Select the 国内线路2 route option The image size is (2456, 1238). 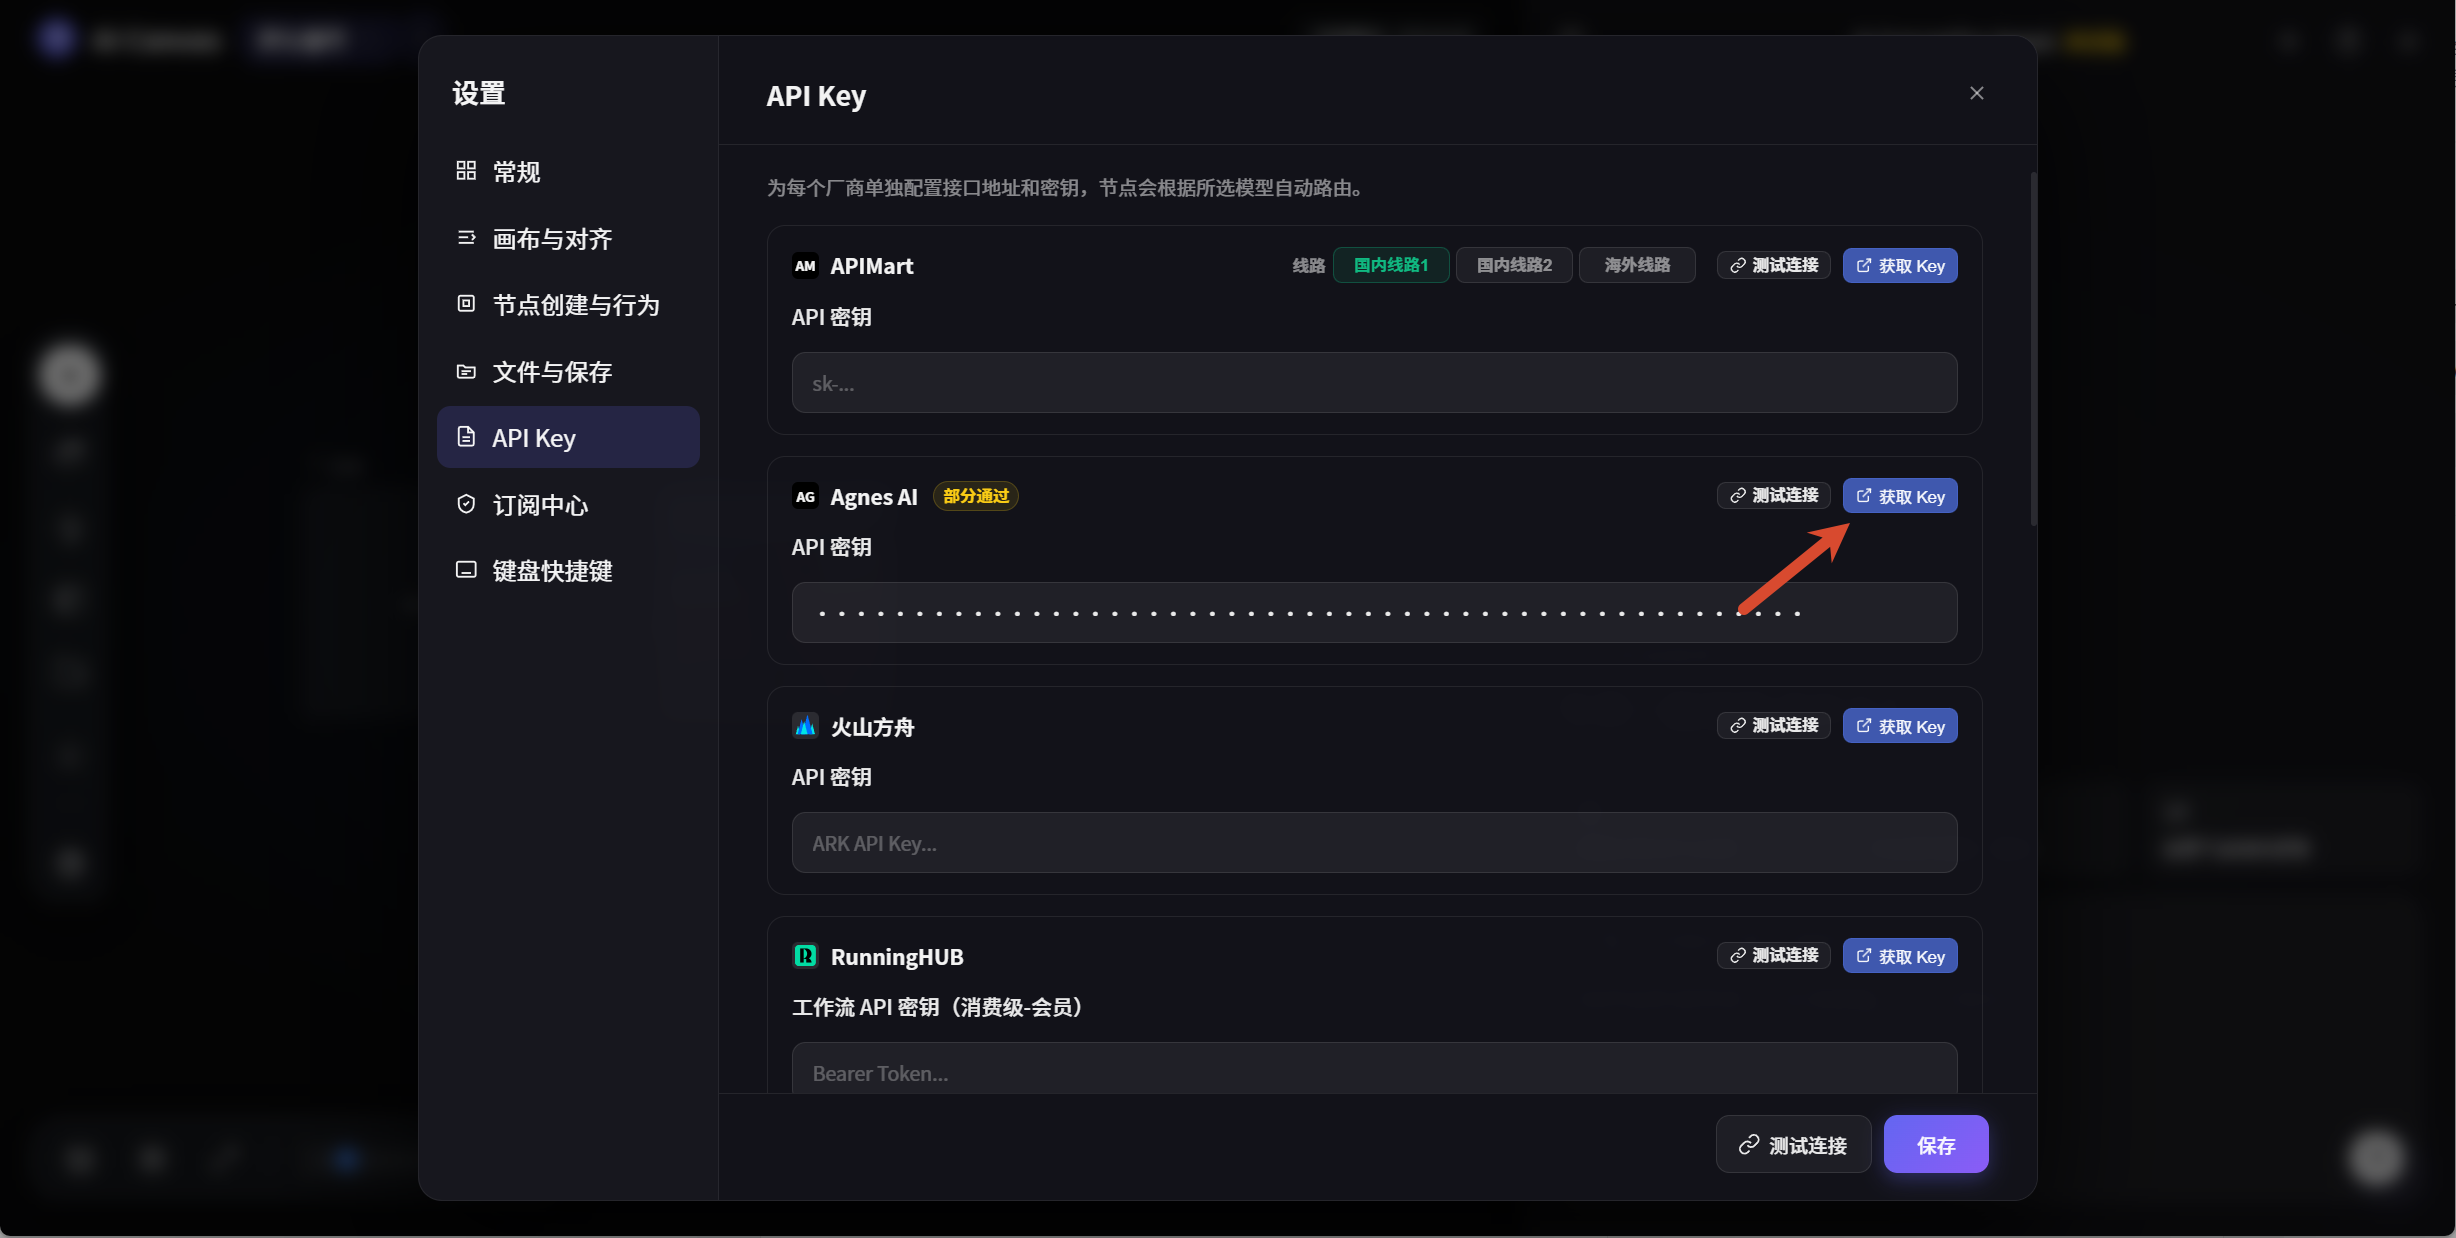1514,265
